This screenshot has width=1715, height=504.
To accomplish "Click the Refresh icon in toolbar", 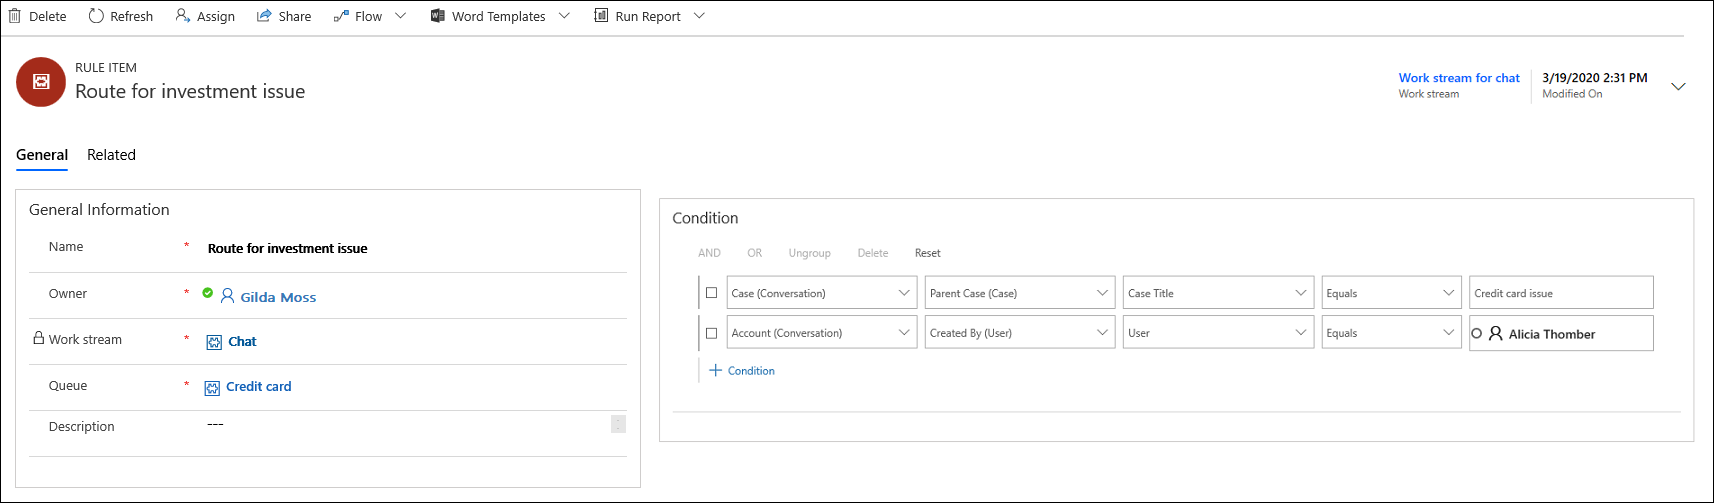I will [96, 16].
